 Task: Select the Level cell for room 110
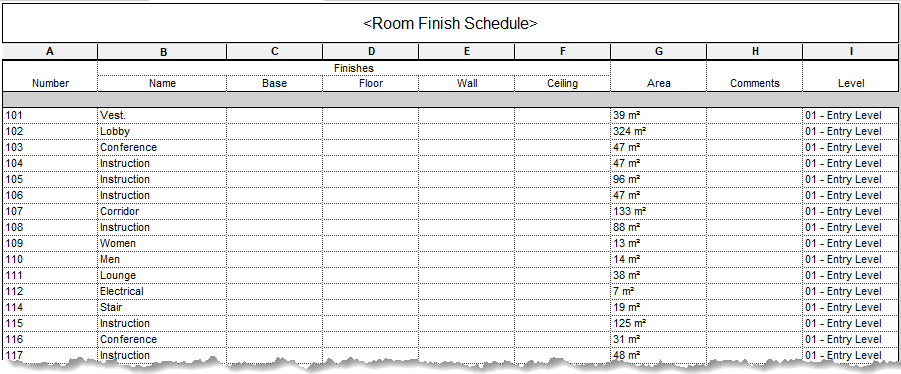[x=850, y=260]
